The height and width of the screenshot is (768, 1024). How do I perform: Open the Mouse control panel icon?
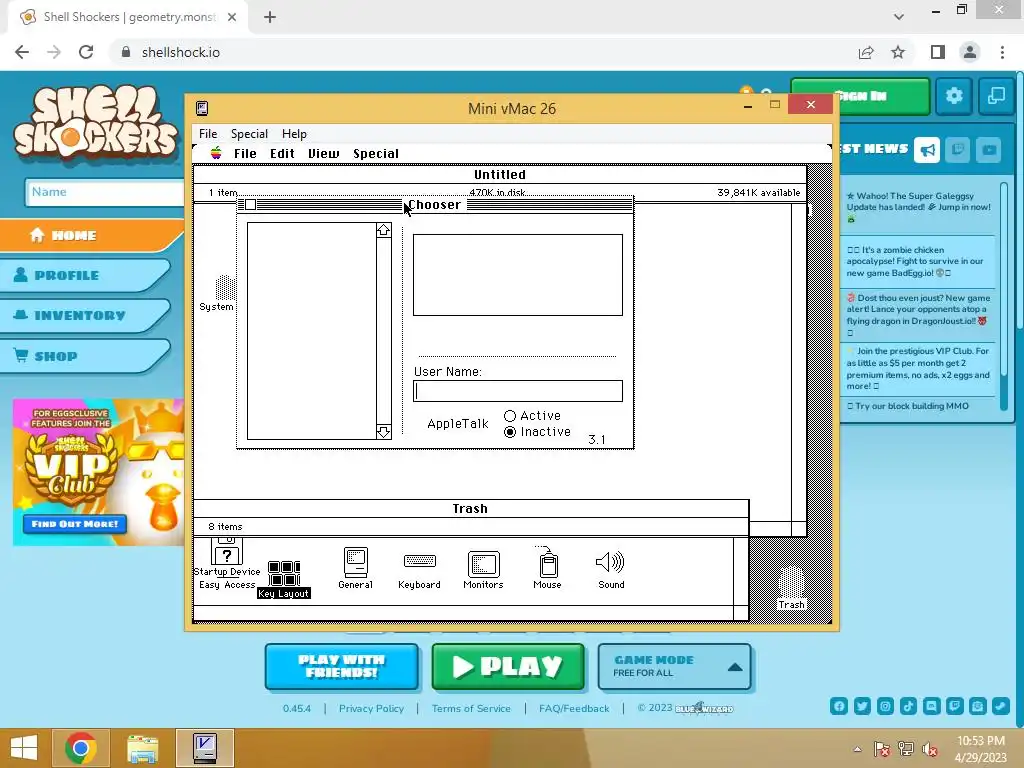(x=547, y=568)
